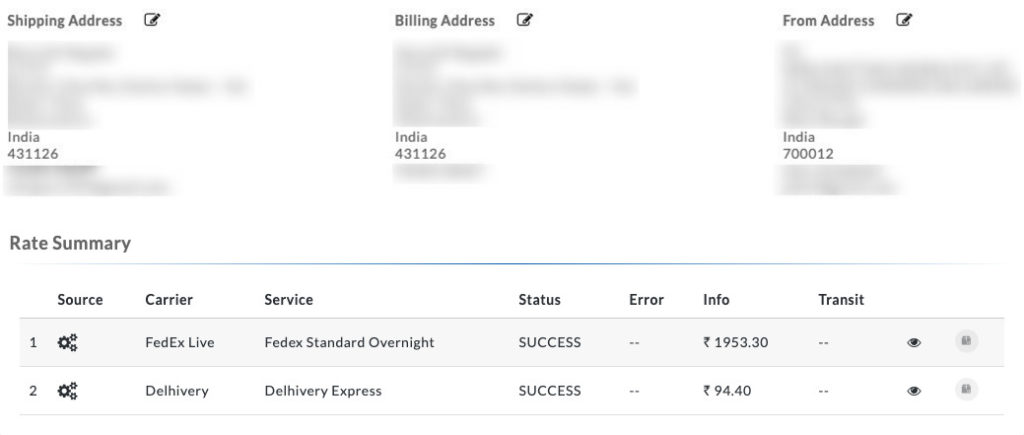Edit the Billing Address

(524, 20)
